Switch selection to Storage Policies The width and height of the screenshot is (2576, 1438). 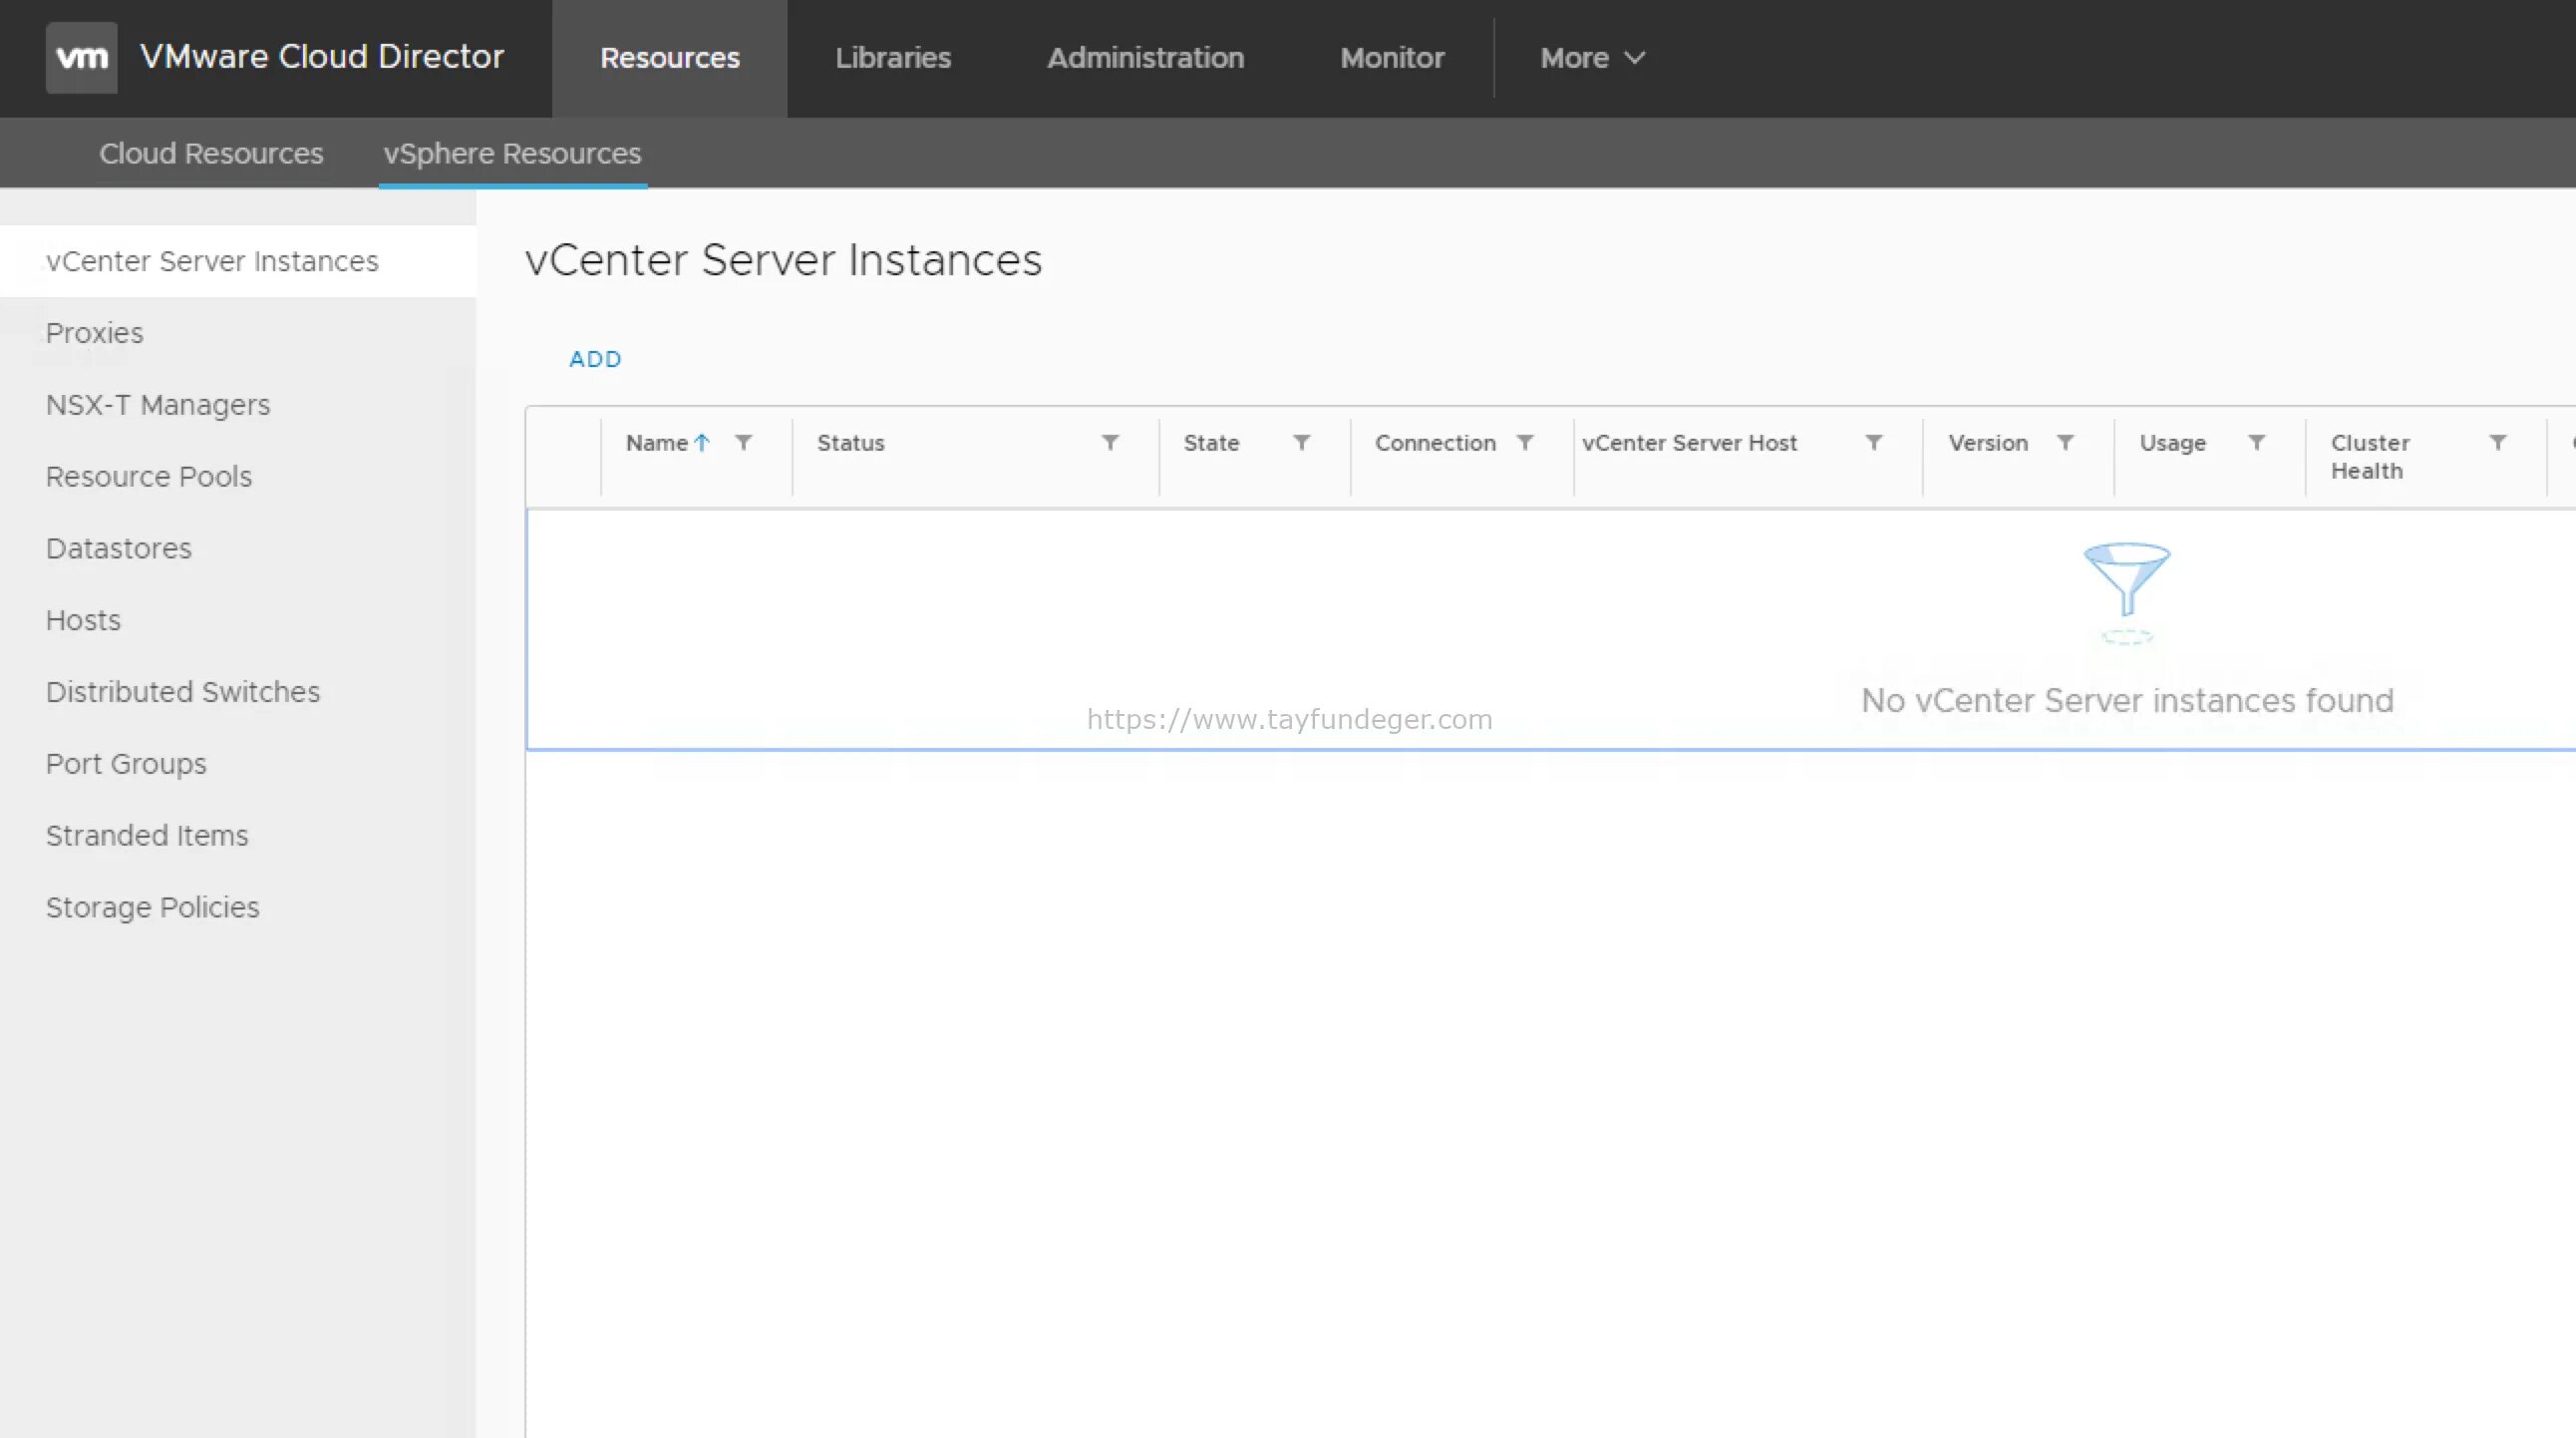click(153, 907)
